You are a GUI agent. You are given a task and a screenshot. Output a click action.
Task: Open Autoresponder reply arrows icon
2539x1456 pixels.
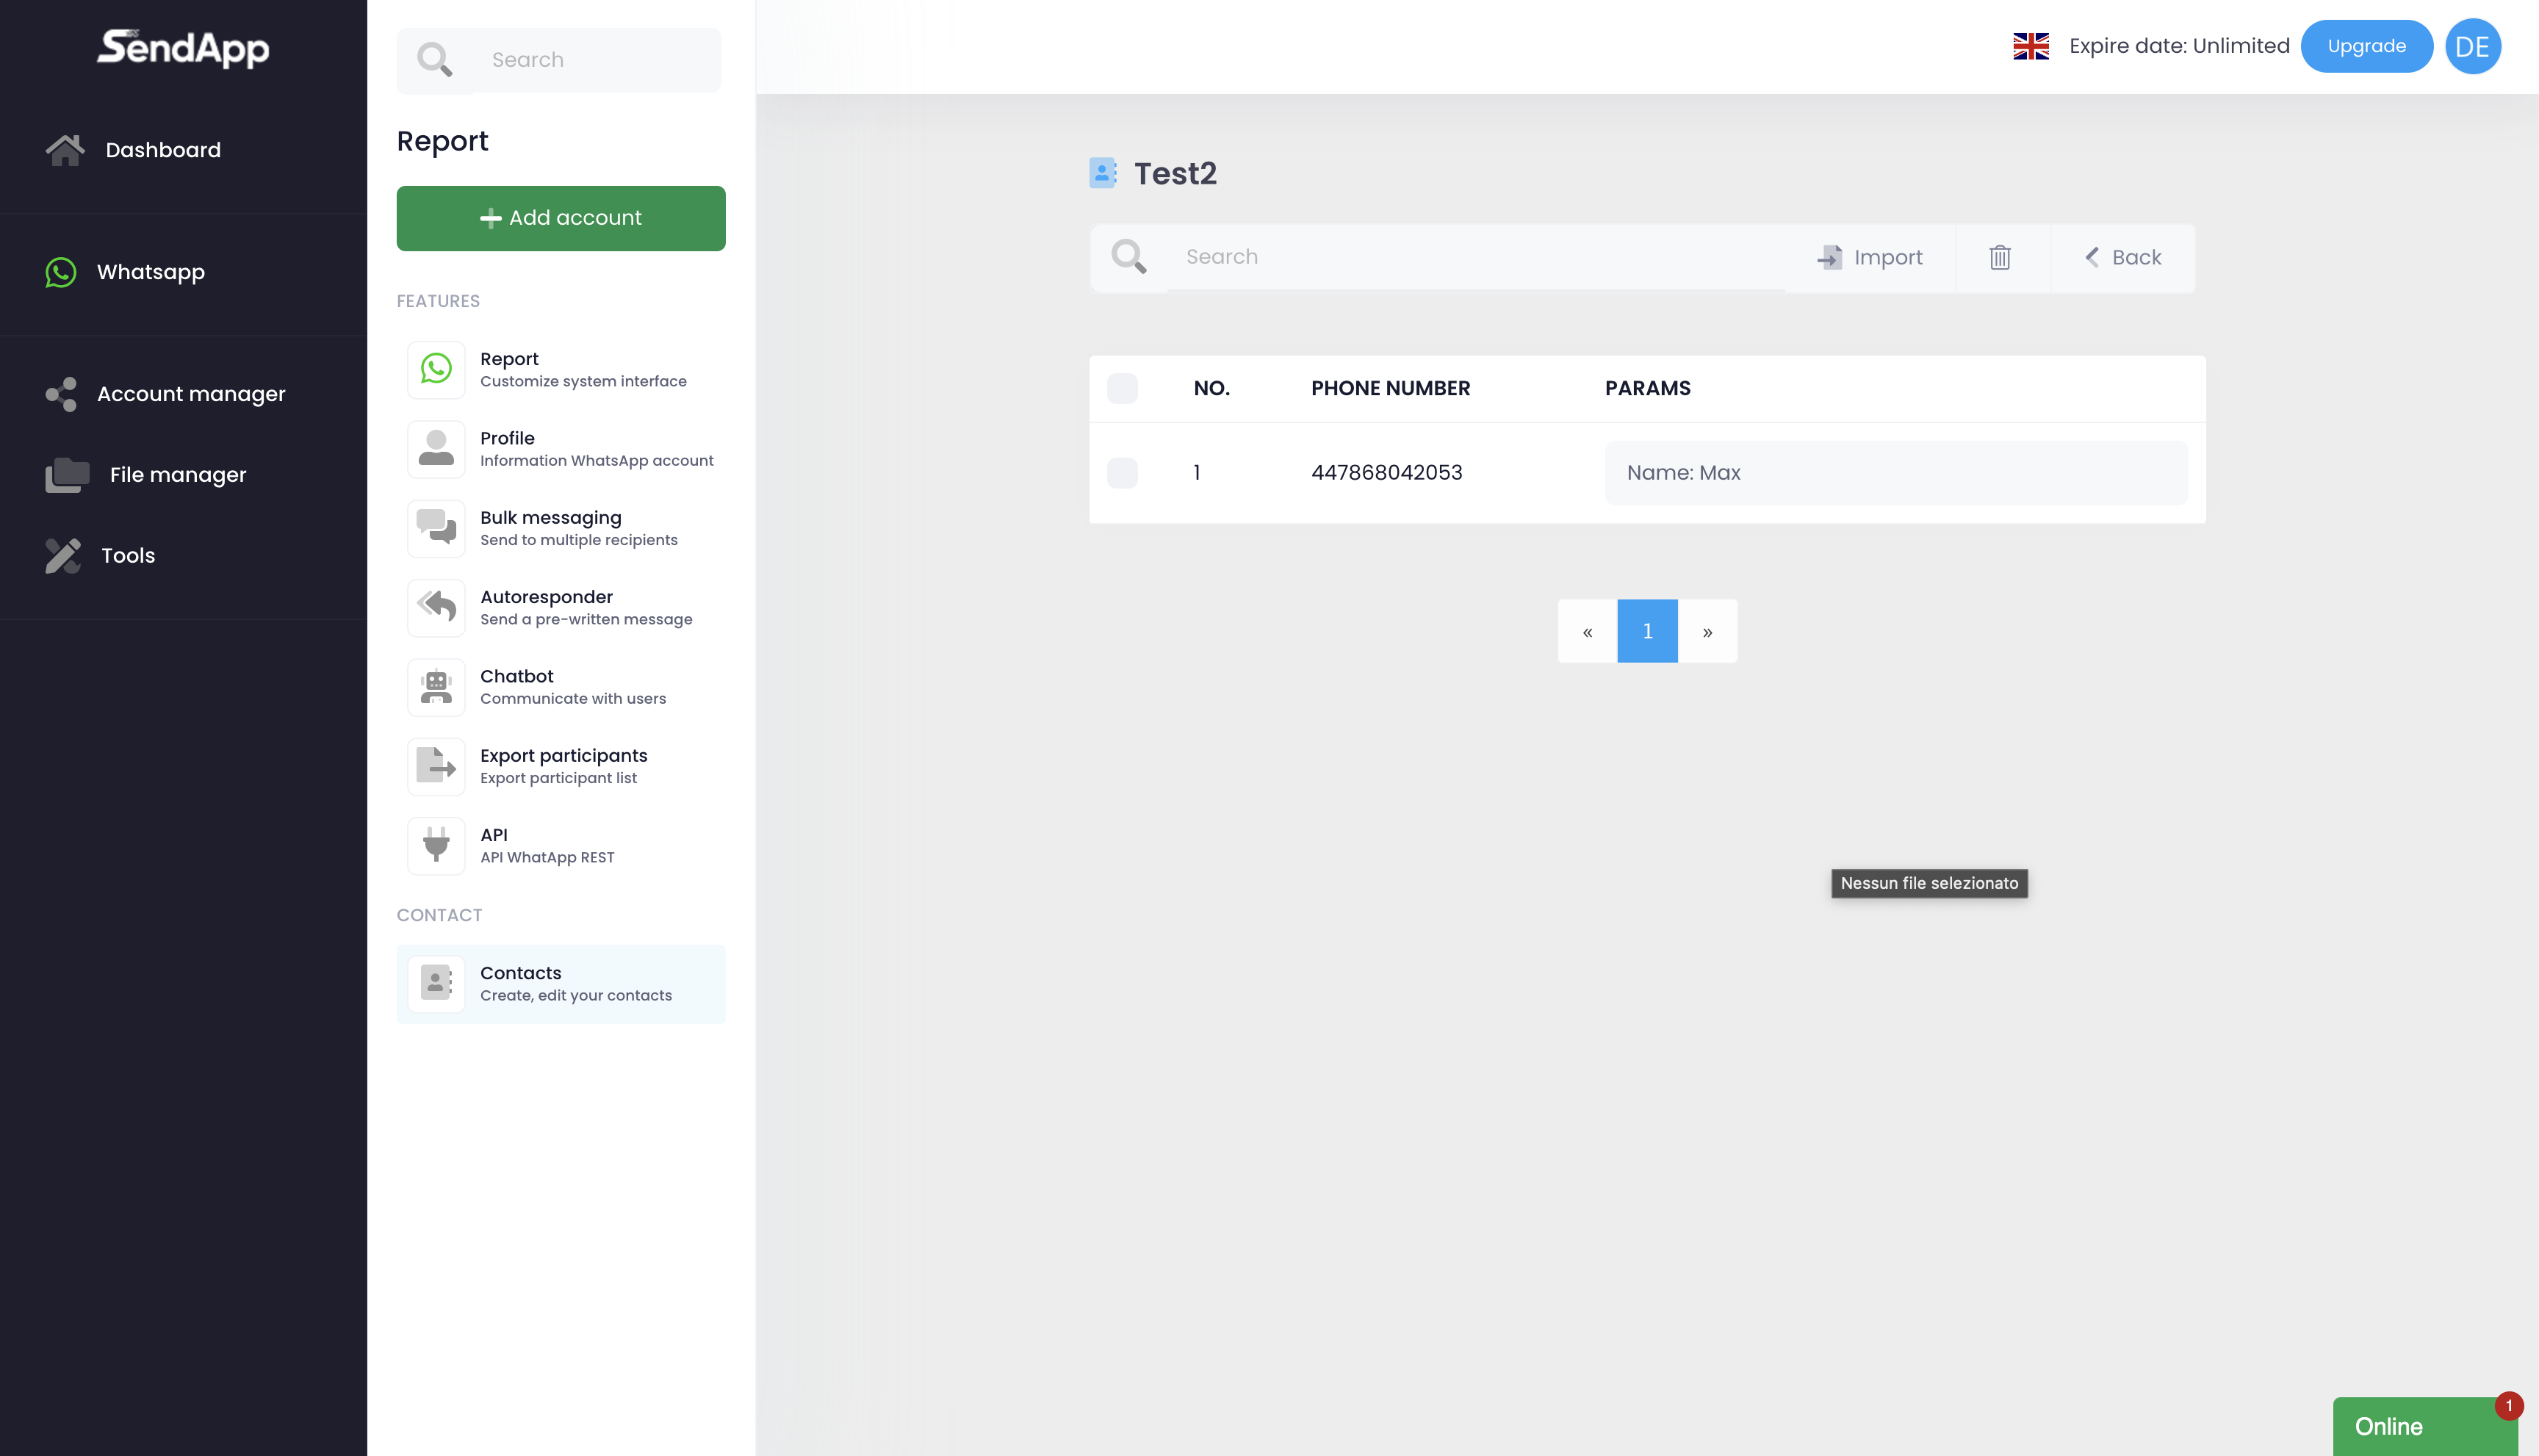436,607
